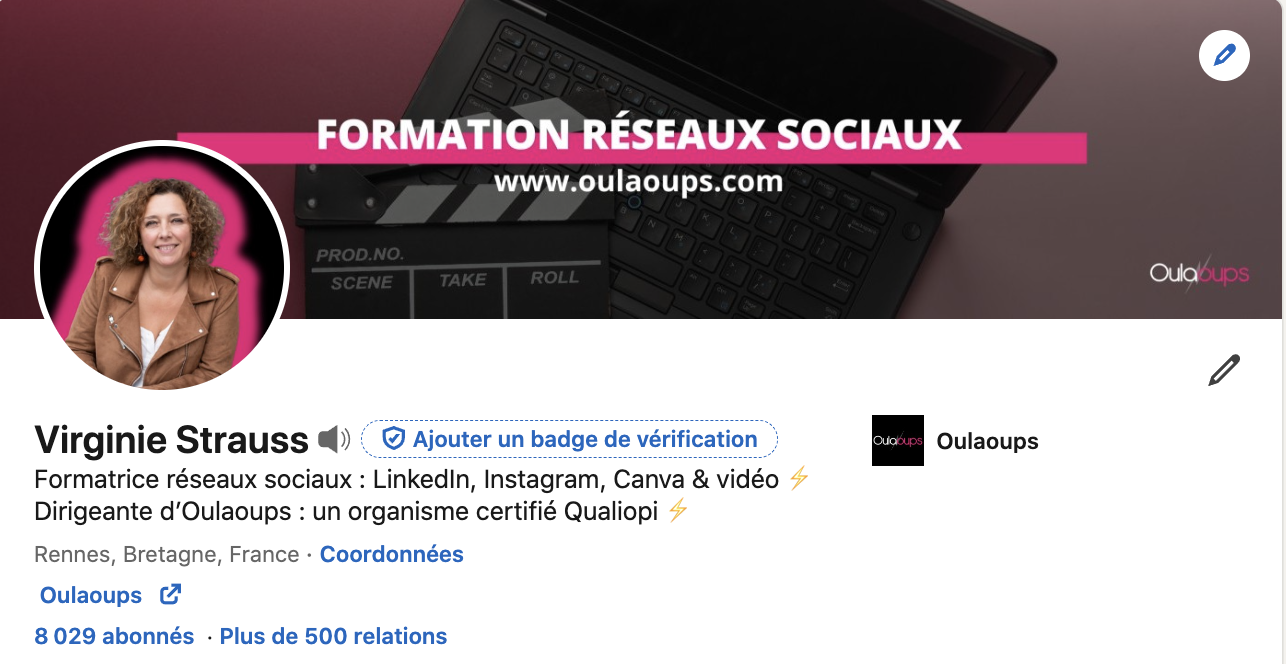
Task: Click the name Virginie Strauss
Action: 172,439
